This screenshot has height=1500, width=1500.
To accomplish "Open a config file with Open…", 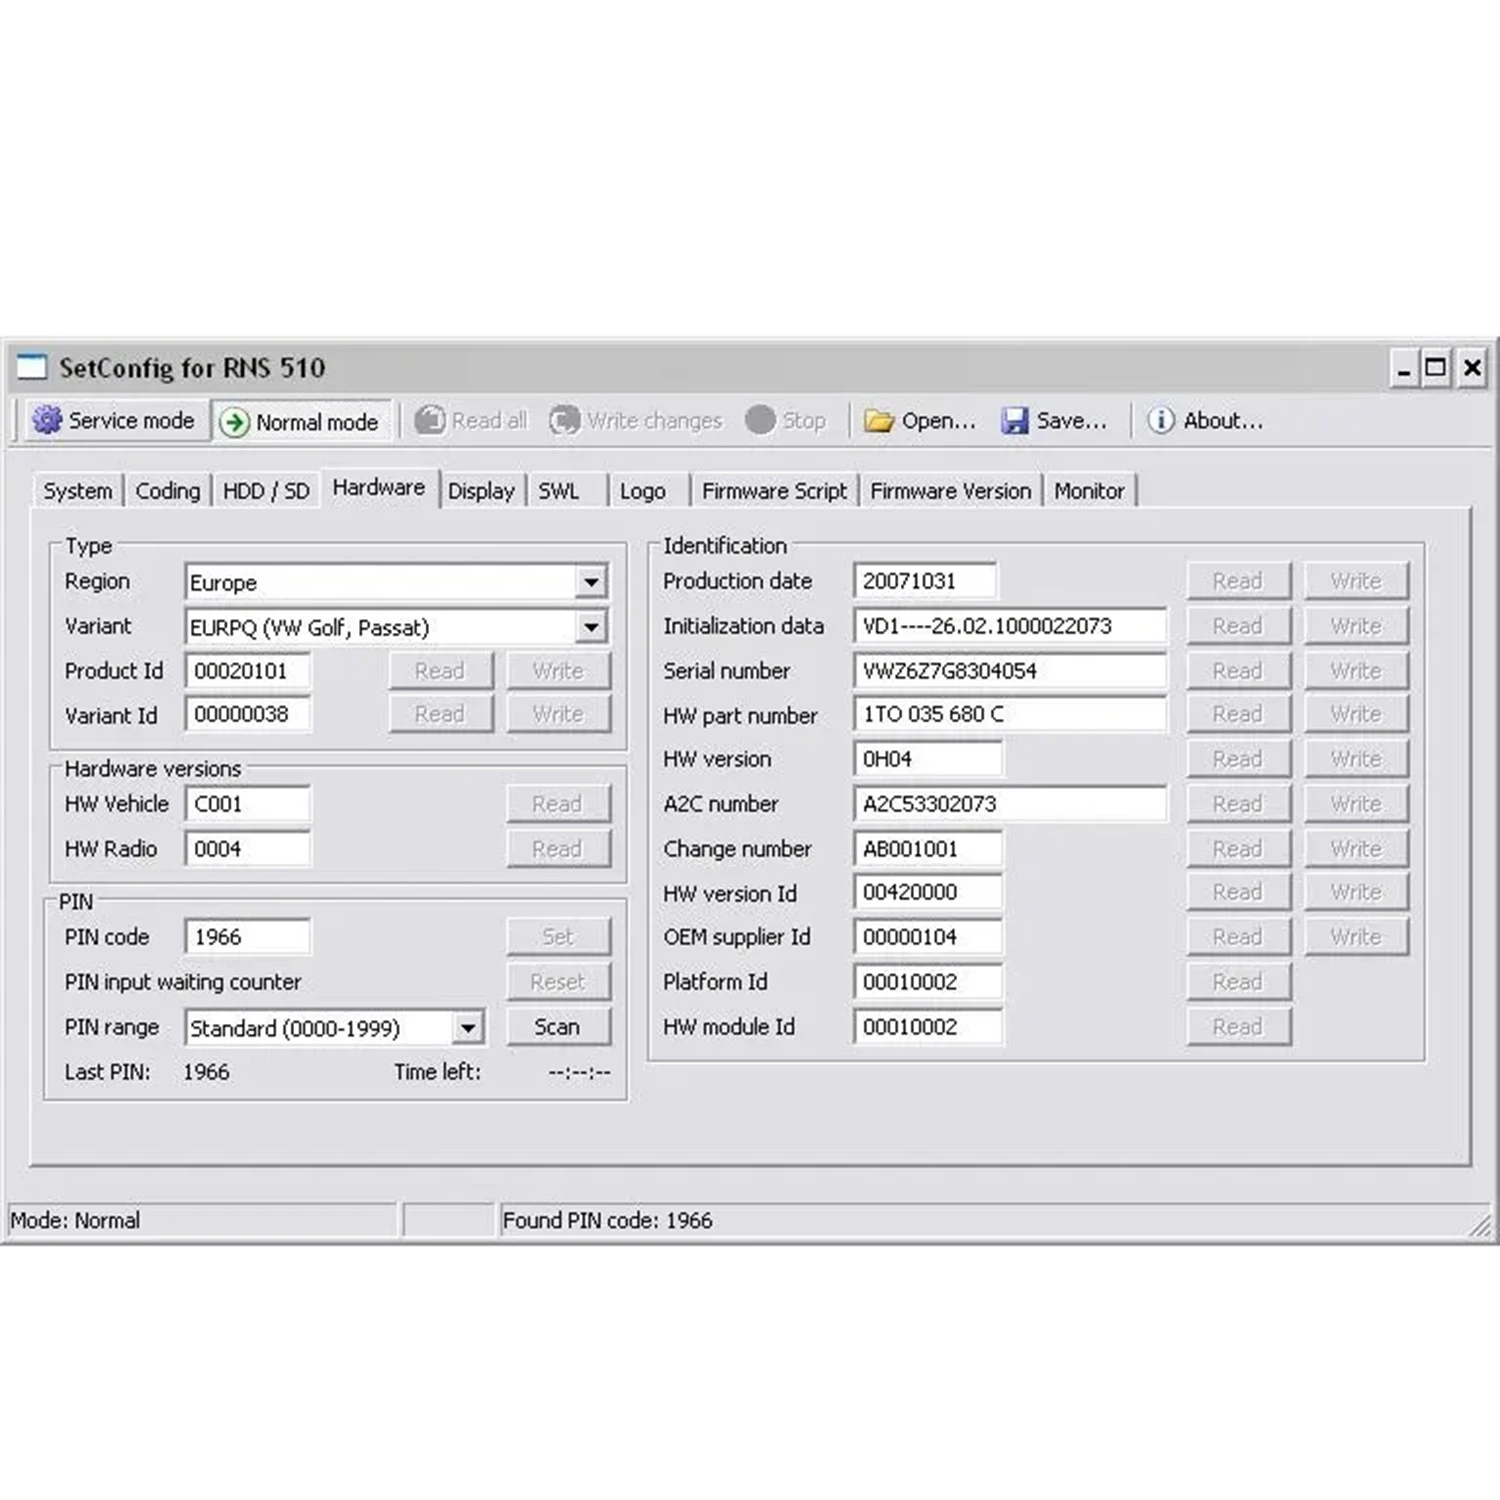I will point(920,421).
